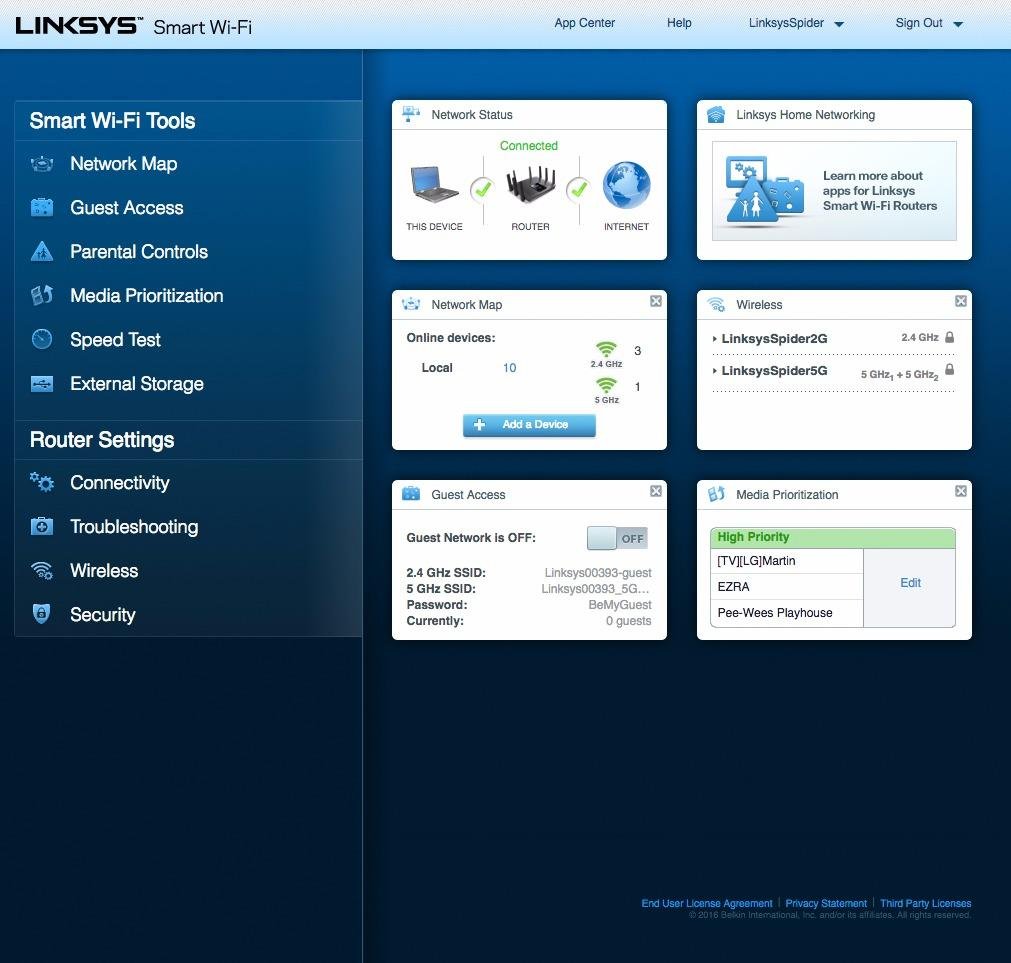Click the 2.4 GHz Wi-Fi signal icon

coord(606,349)
